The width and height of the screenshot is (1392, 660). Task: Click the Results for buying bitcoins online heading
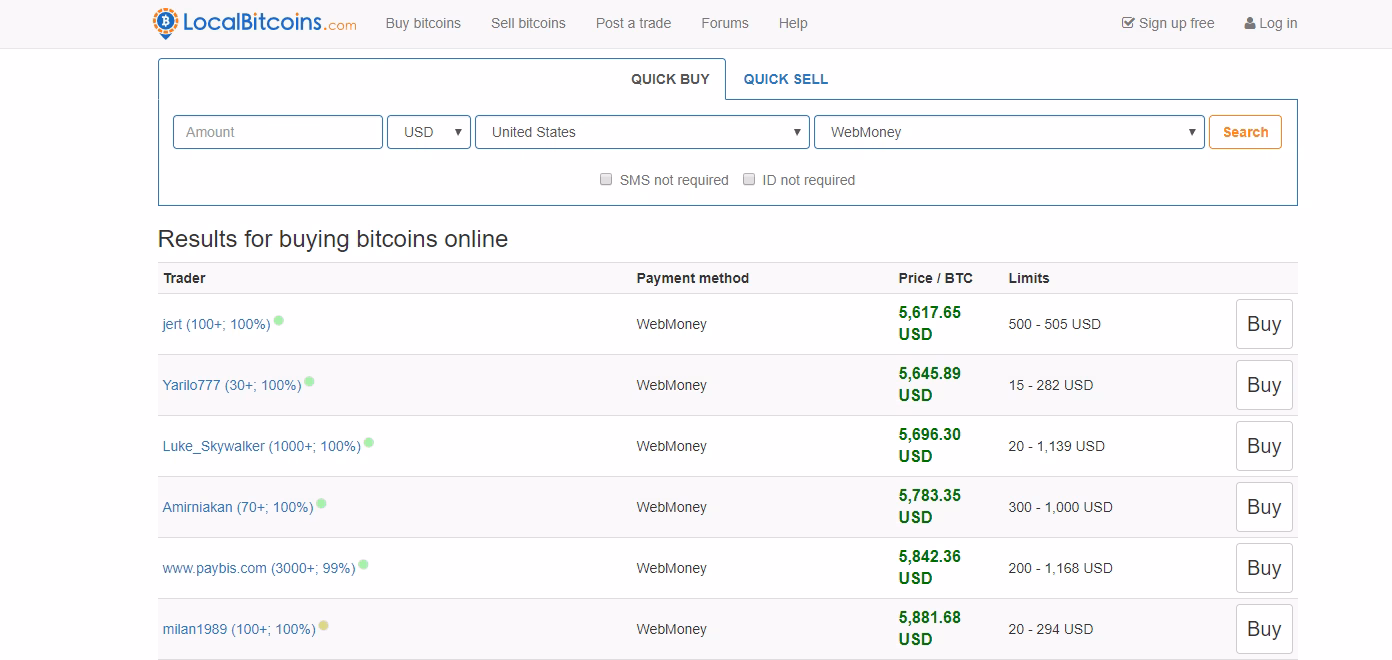pos(333,239)
